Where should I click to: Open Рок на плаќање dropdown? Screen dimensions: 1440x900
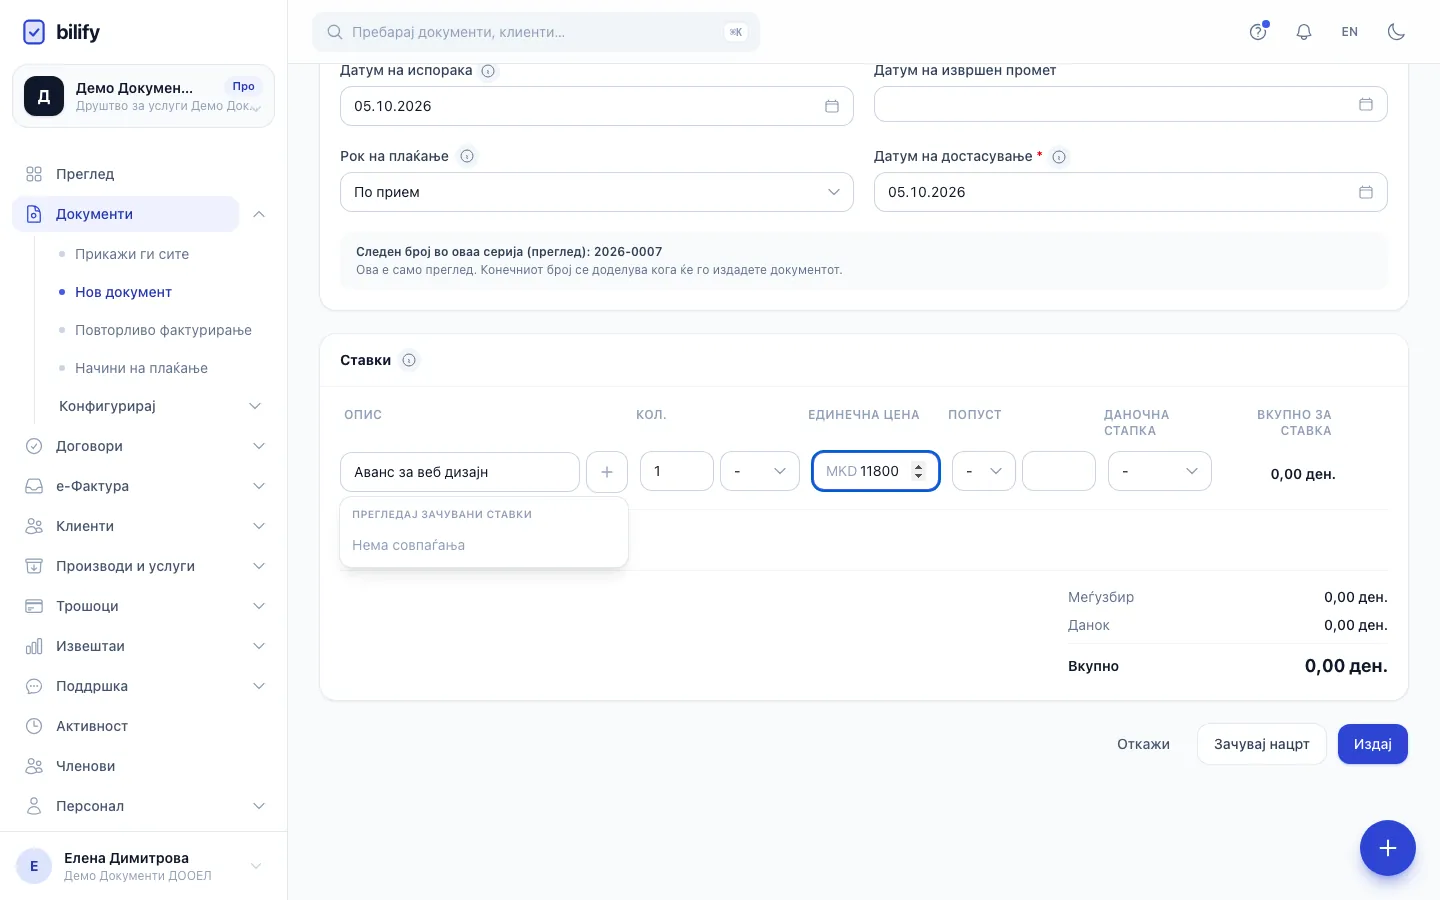pos(597,192)
